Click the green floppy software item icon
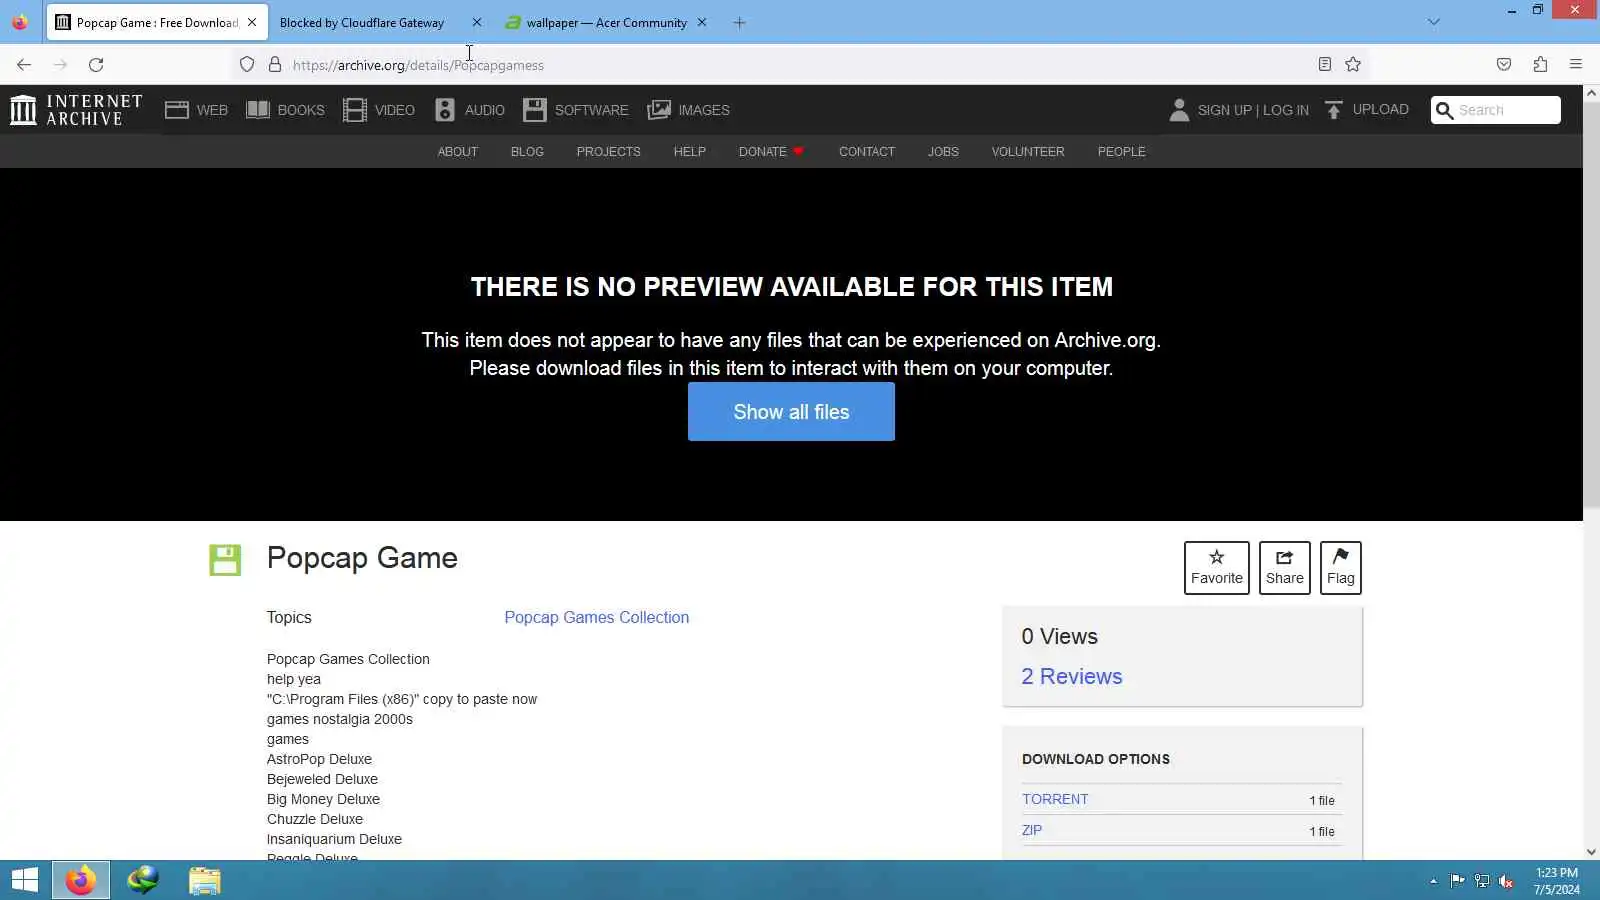Viewport: 1600px width, 900px height. [225, 560]
